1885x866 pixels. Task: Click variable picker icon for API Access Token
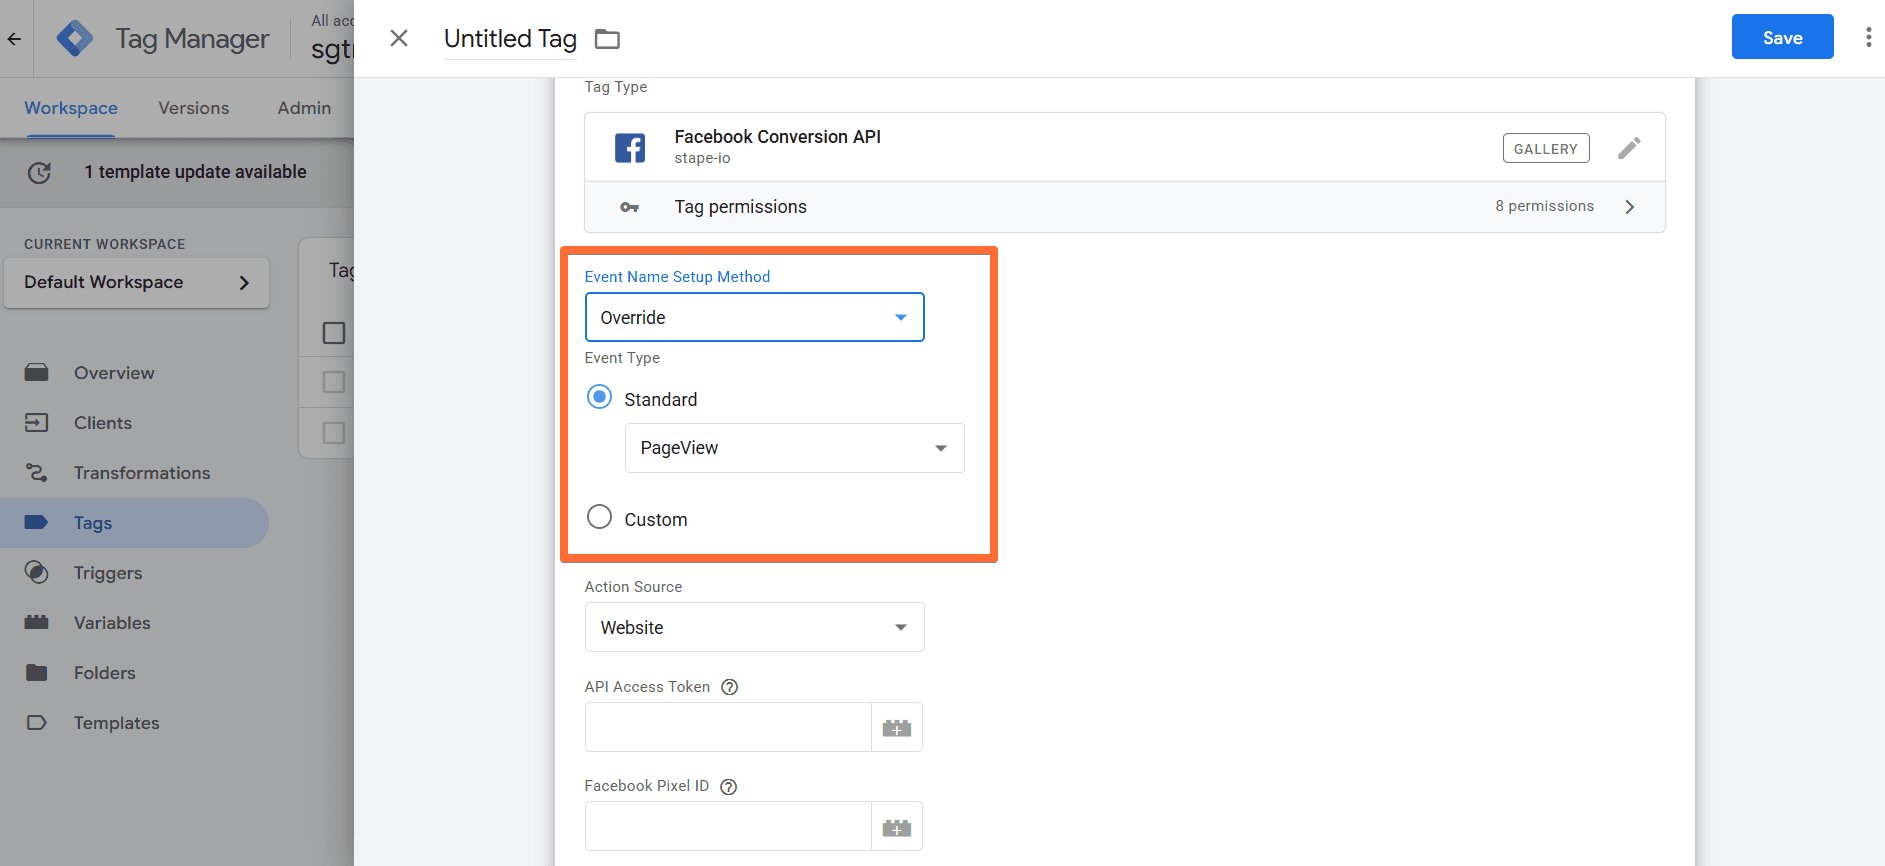pos(896,728)
